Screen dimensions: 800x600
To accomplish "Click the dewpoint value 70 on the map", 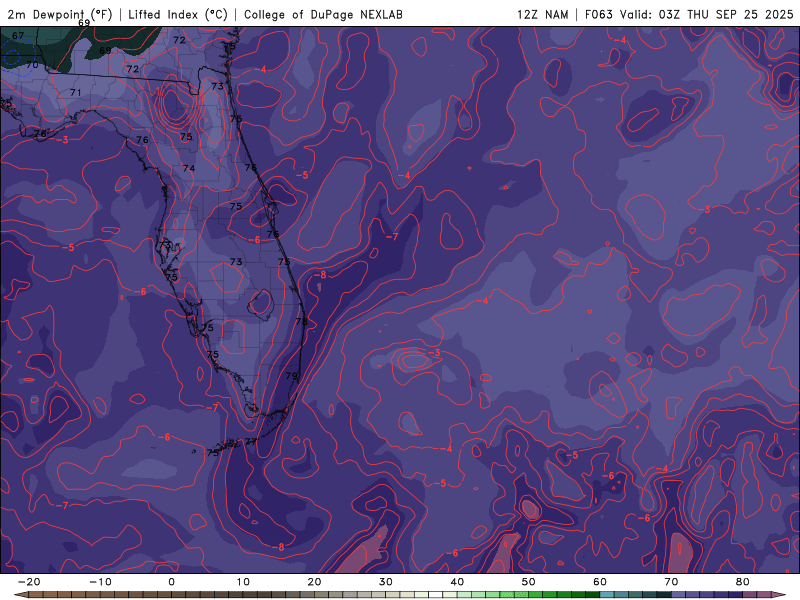I will tap(32, 65).
